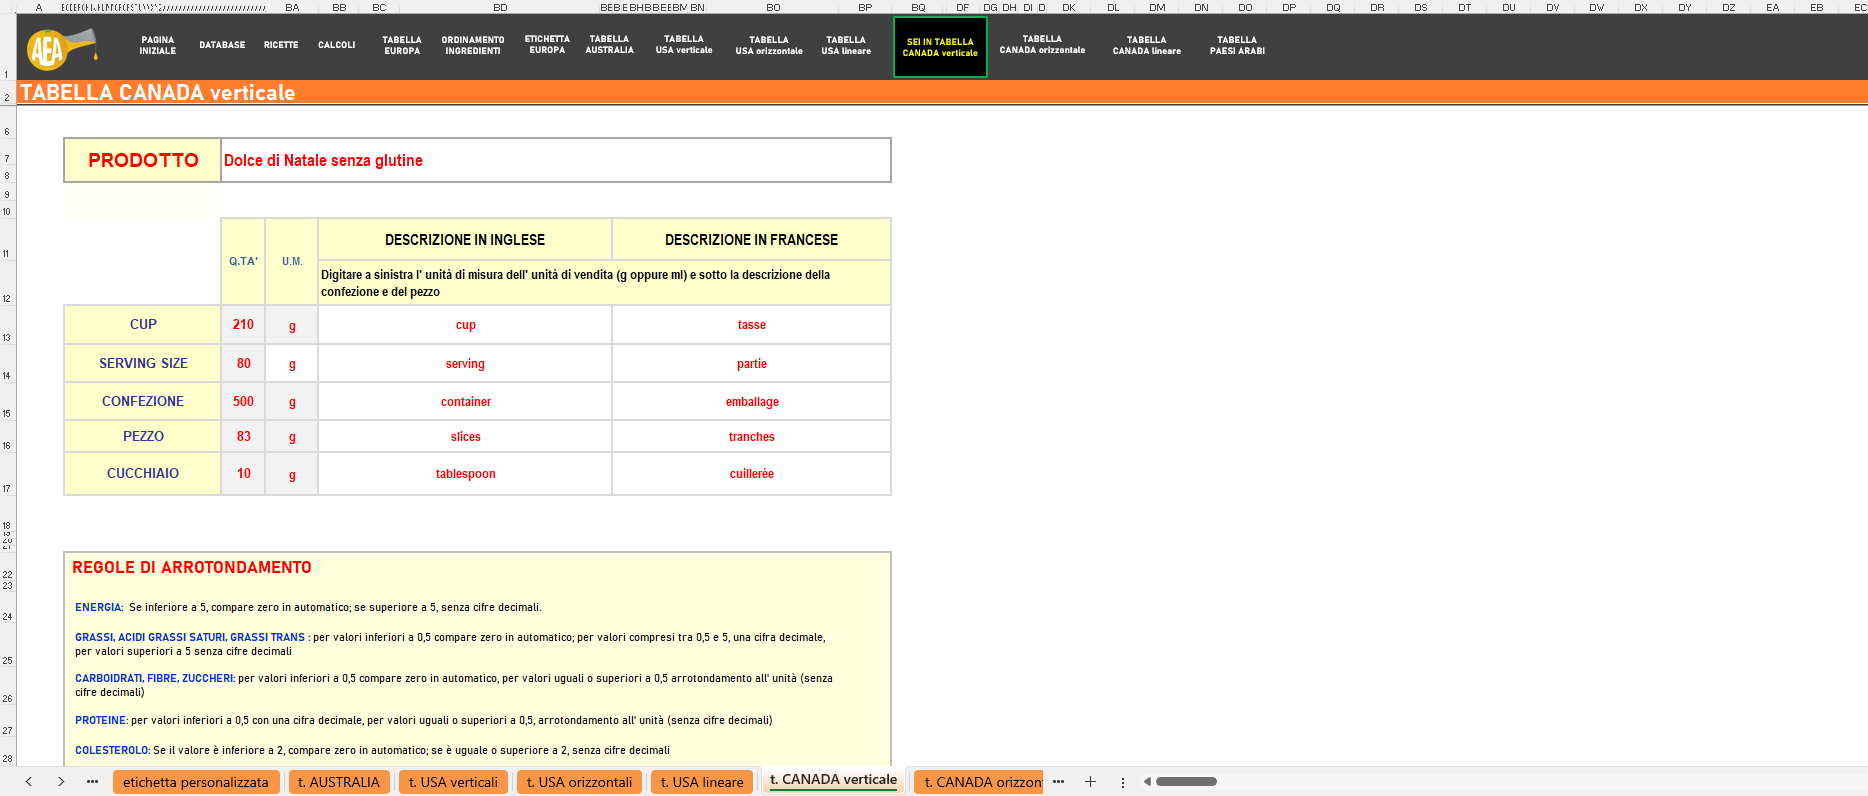
Task: Select French description cell 'tasse'
Action: [x=751, y=325]
